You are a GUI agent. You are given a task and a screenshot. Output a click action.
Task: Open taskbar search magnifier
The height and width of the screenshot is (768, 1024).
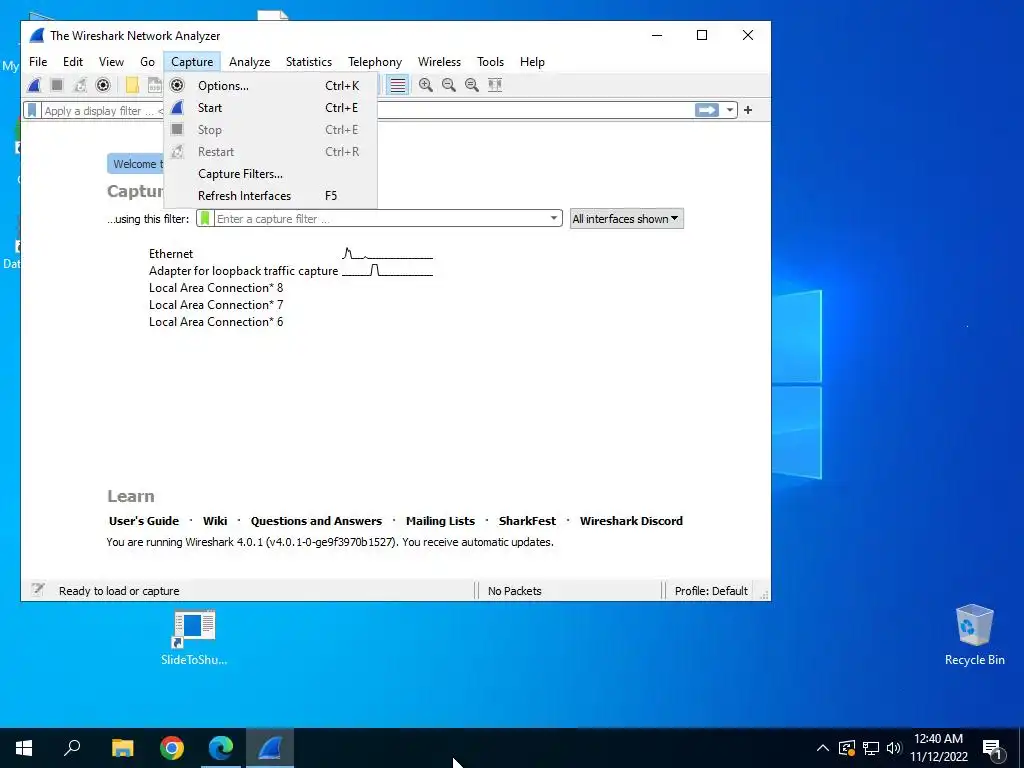72,748
